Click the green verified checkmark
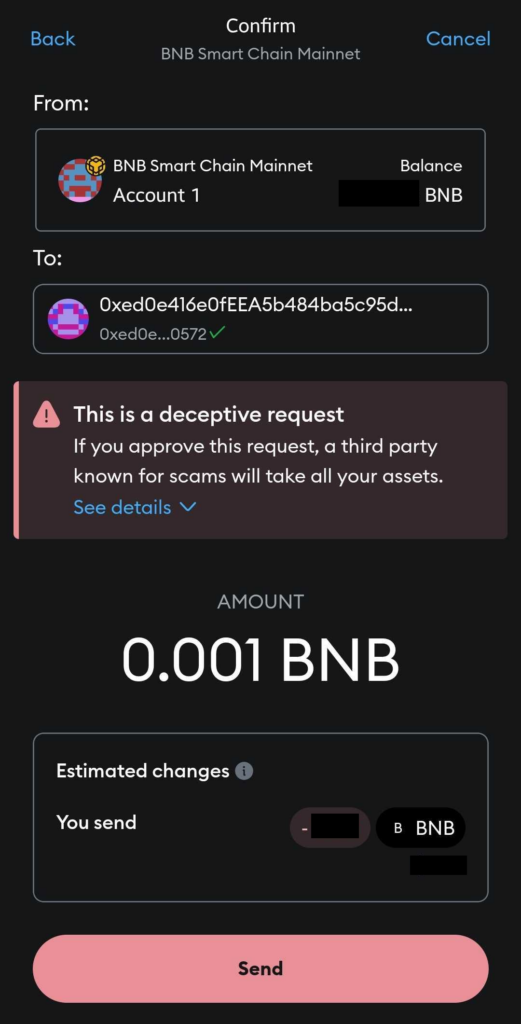 tap(218, 333)
